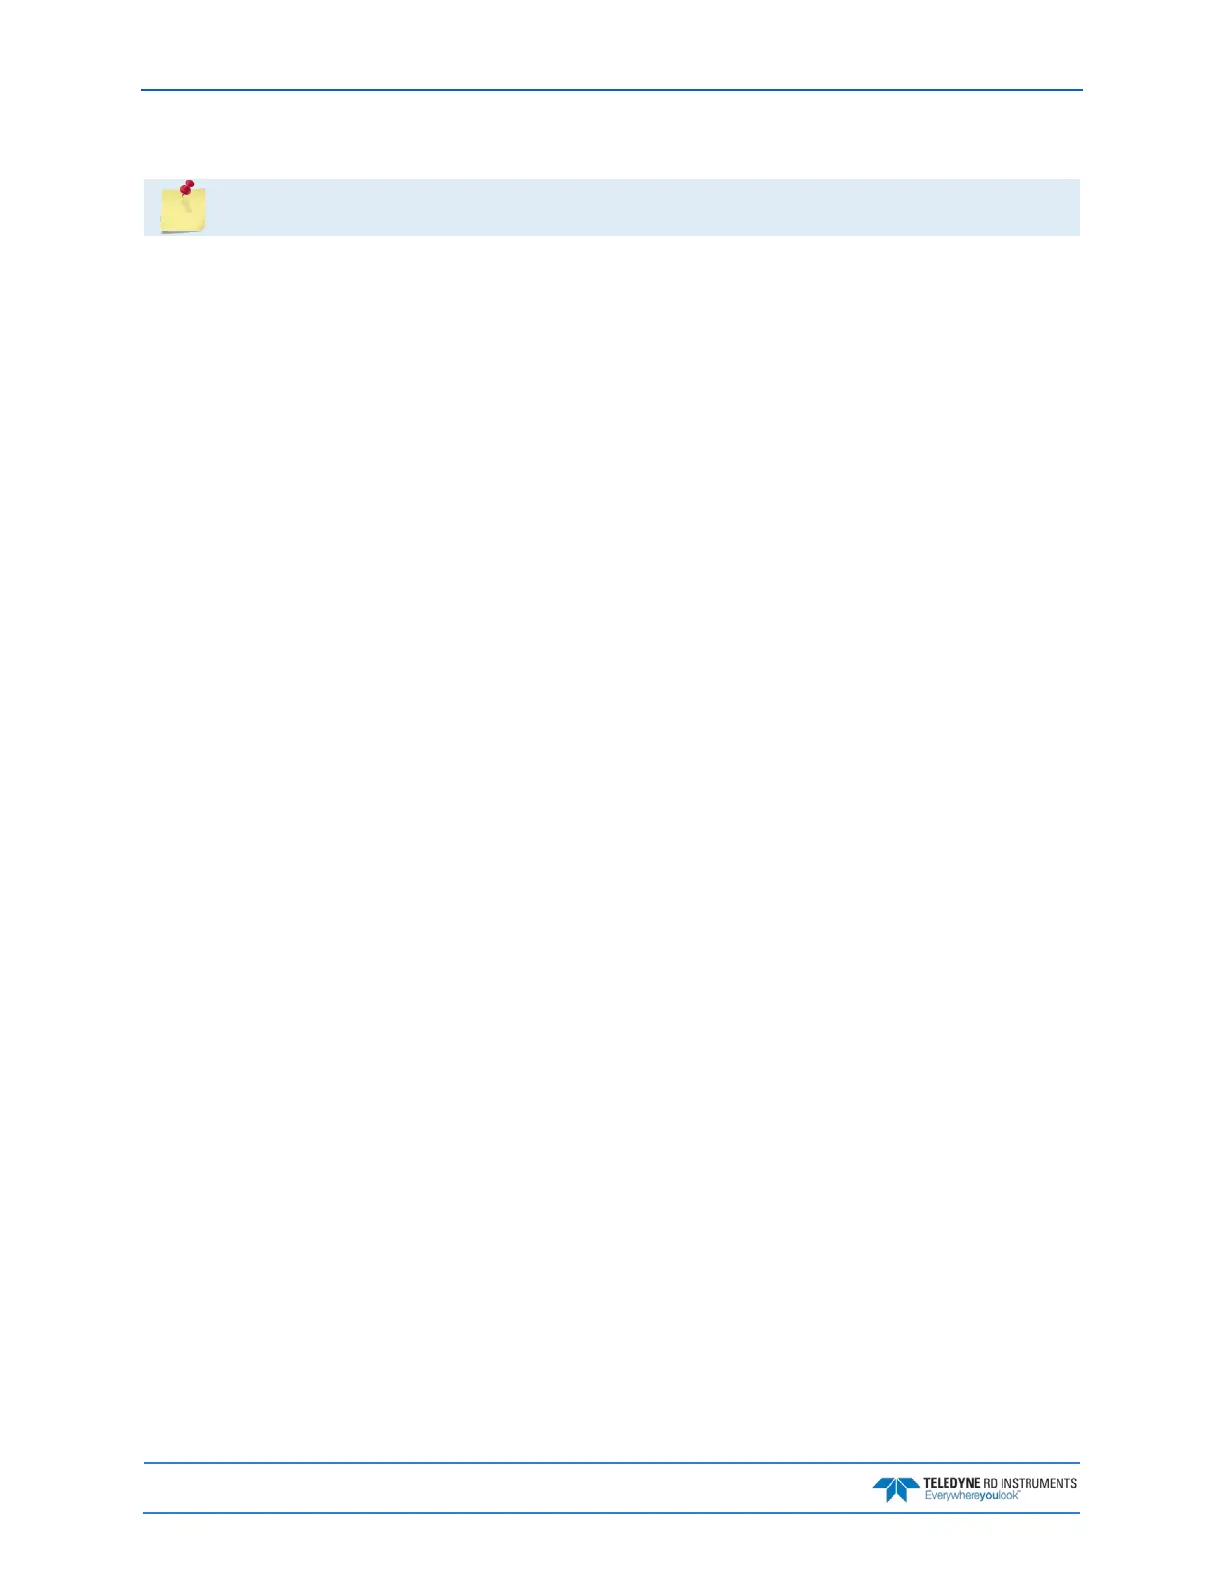The image size is (1224, 1584).
Task: Click the yellow sticky note icon
Action: pos(183,209)
